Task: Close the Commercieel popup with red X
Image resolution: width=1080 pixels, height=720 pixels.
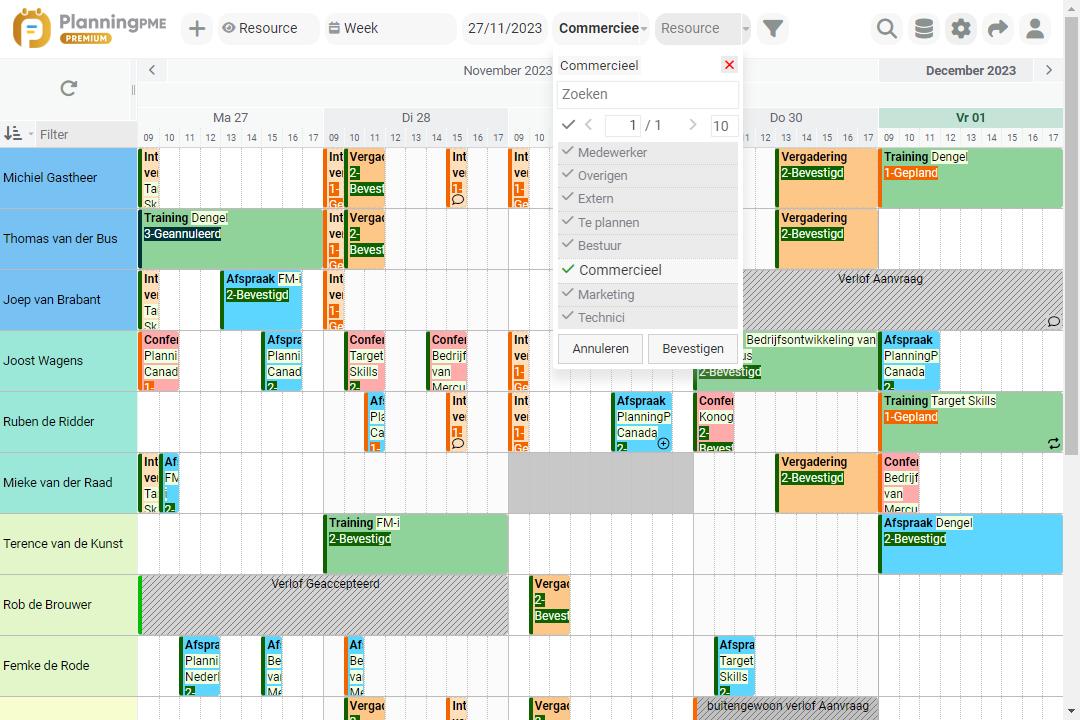Action: [x=729, y=65]
